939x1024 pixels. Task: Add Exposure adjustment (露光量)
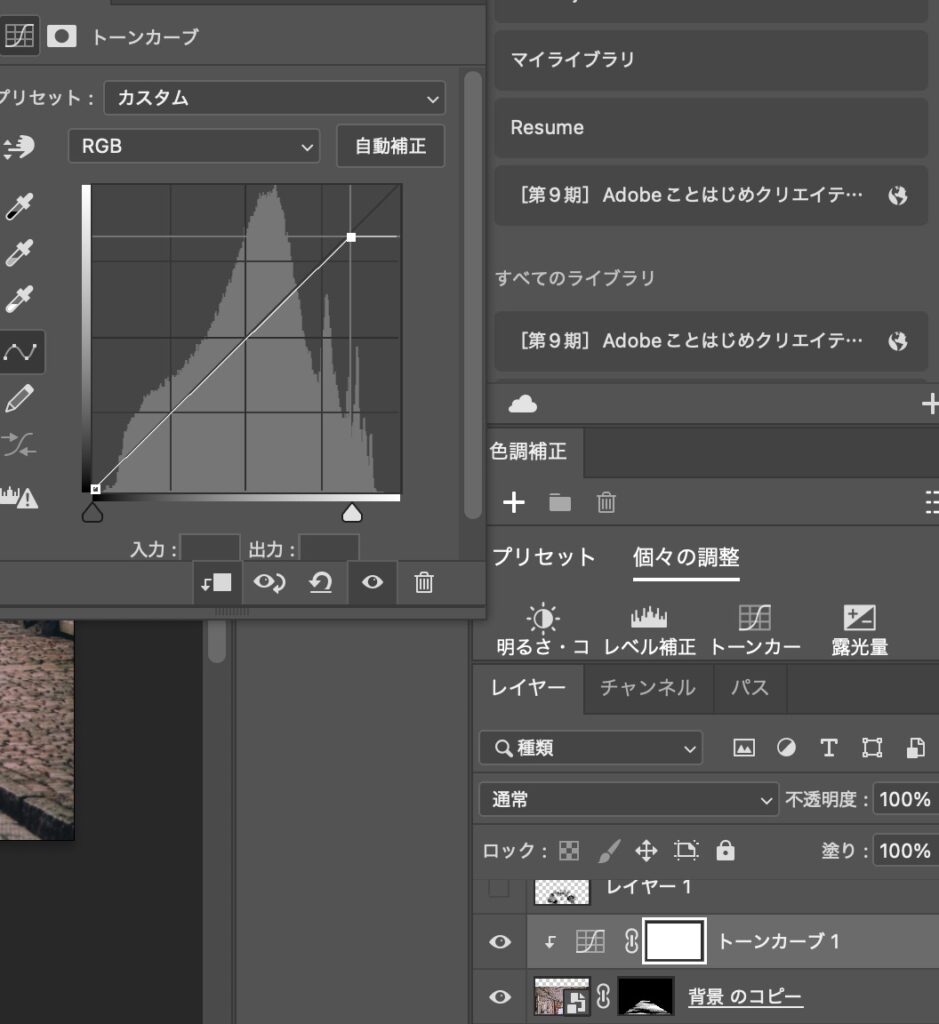tap(860, 630)
